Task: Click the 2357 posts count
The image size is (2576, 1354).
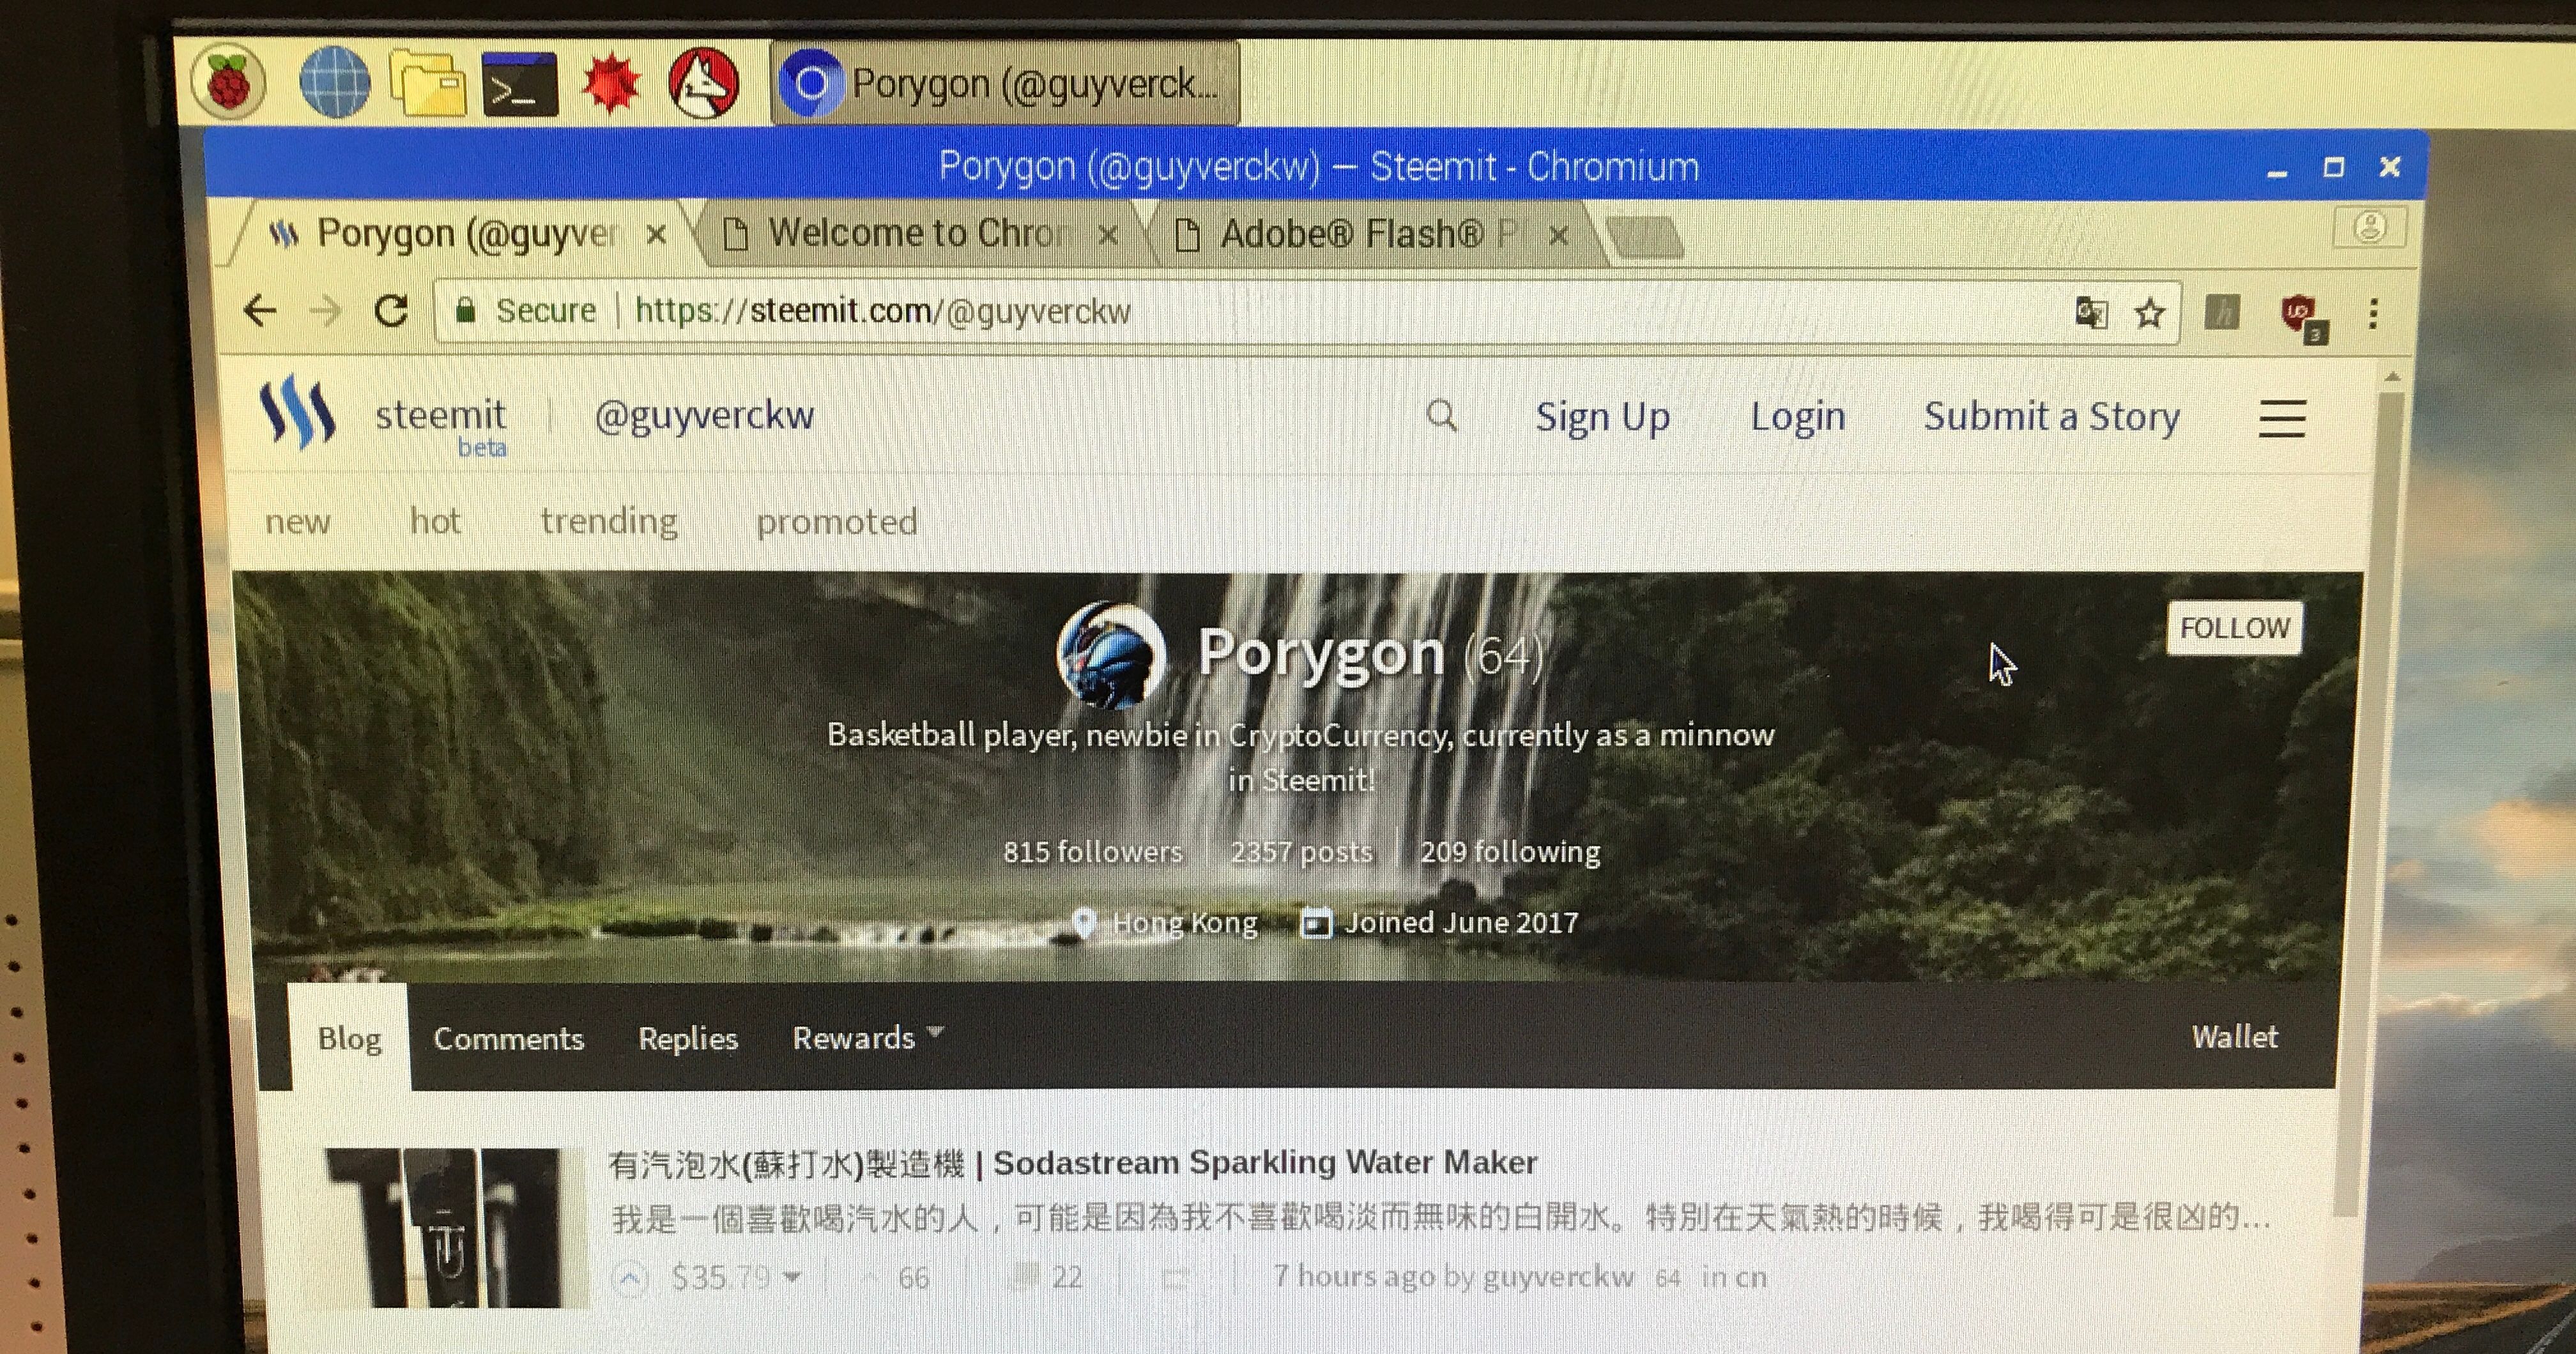Action: tap(1301, 852)
